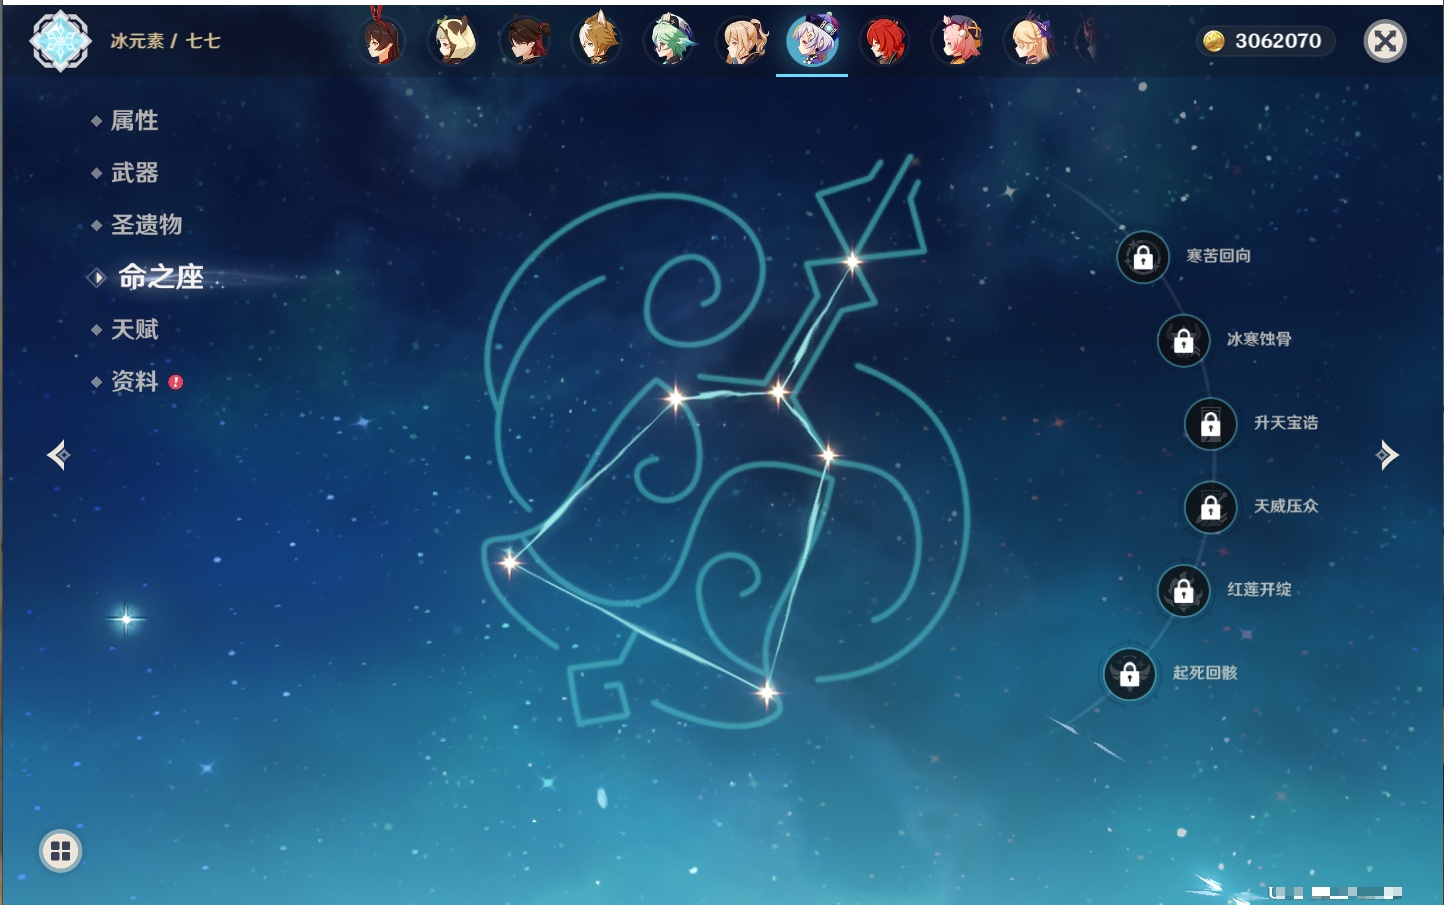Select Gorou's fox-eared avatar

(x=598, y=40)
